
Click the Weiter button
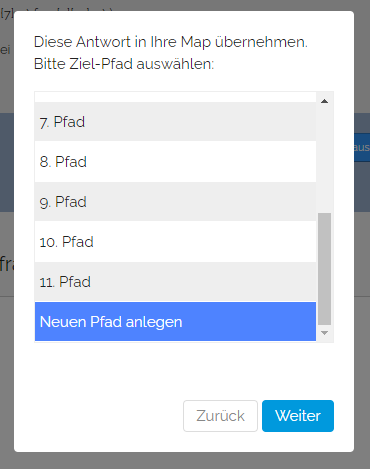pos(298,416)
